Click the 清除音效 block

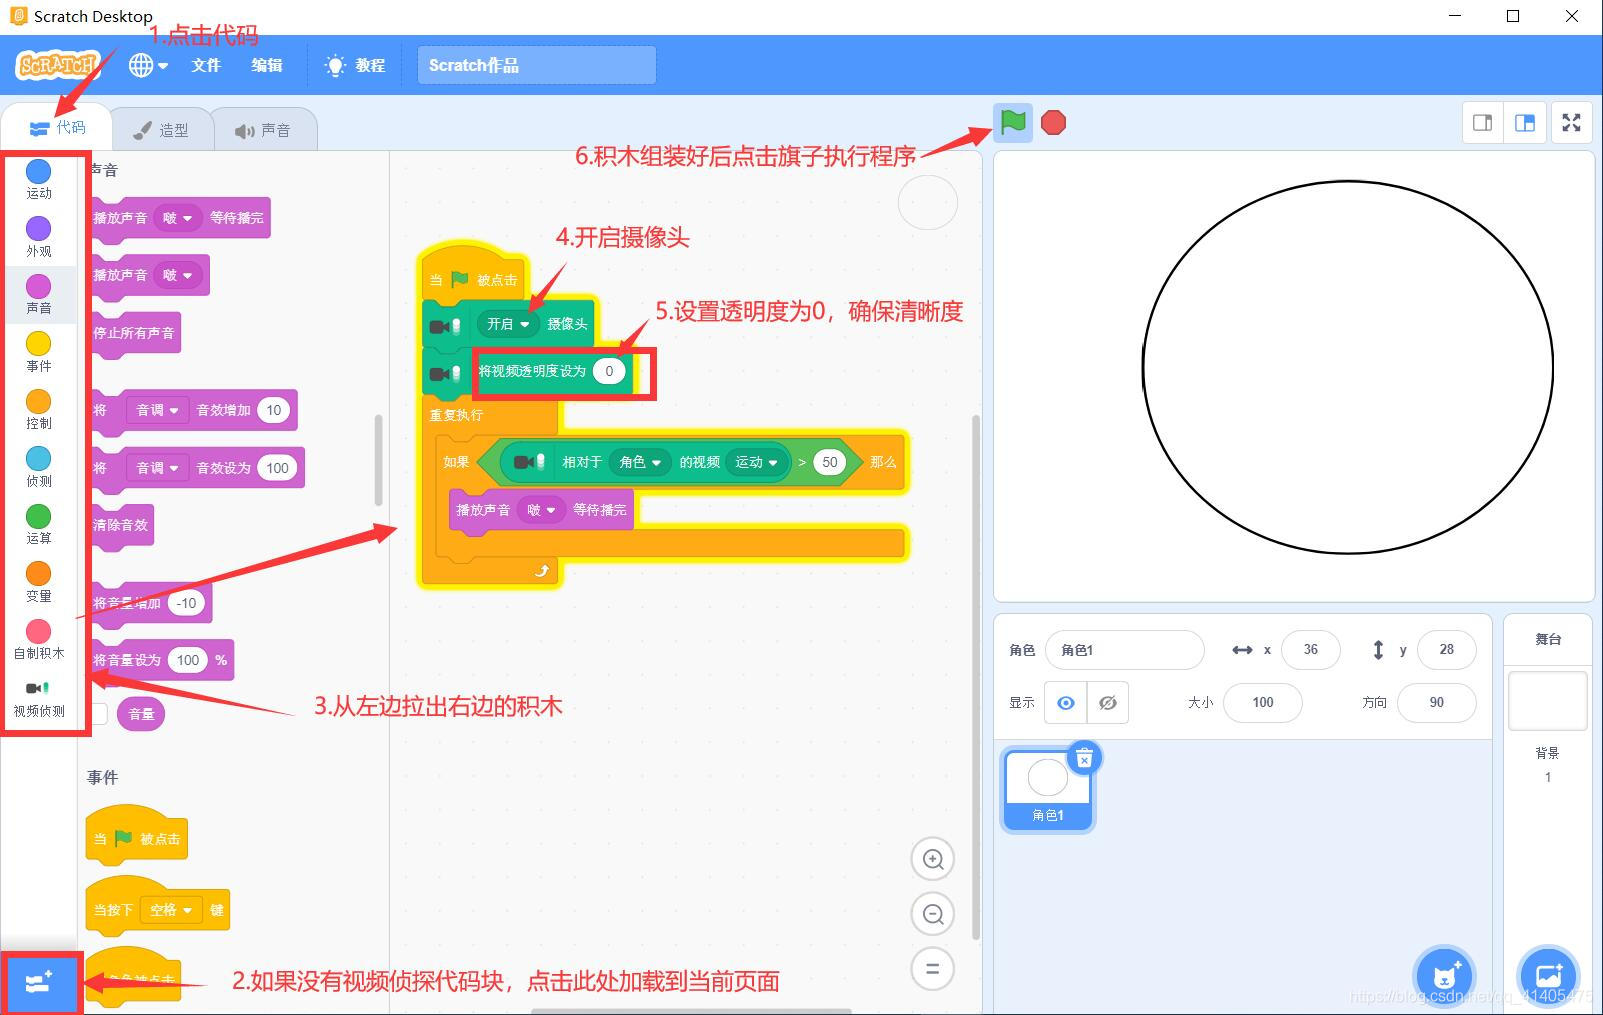(x=121, y=525)
